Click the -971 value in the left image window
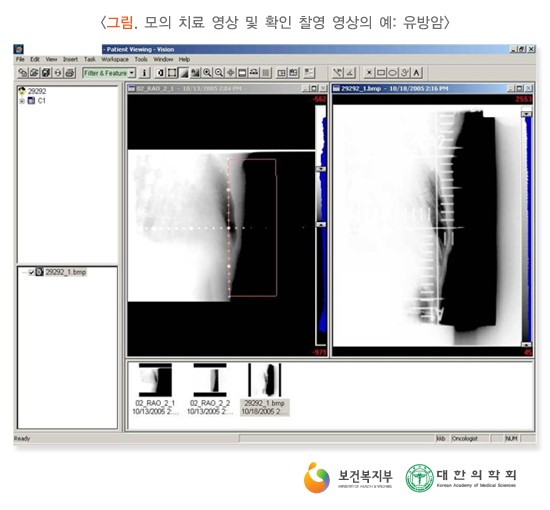Image resolution: width=550 pixels, height=510 pixels. (x=319, y=352)
